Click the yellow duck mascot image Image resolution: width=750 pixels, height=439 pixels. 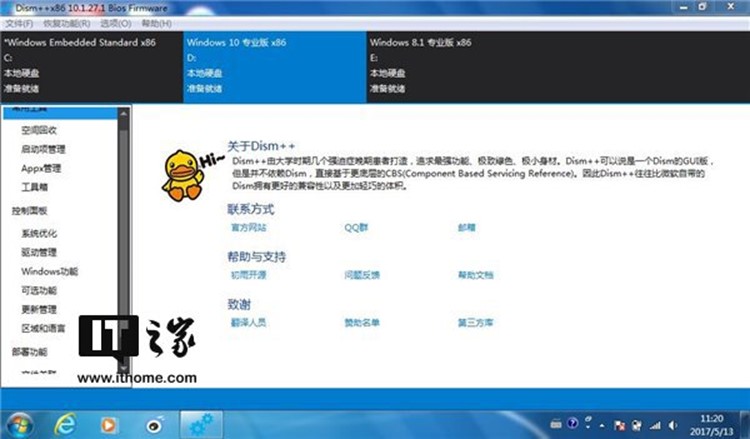tap(182, 174)
